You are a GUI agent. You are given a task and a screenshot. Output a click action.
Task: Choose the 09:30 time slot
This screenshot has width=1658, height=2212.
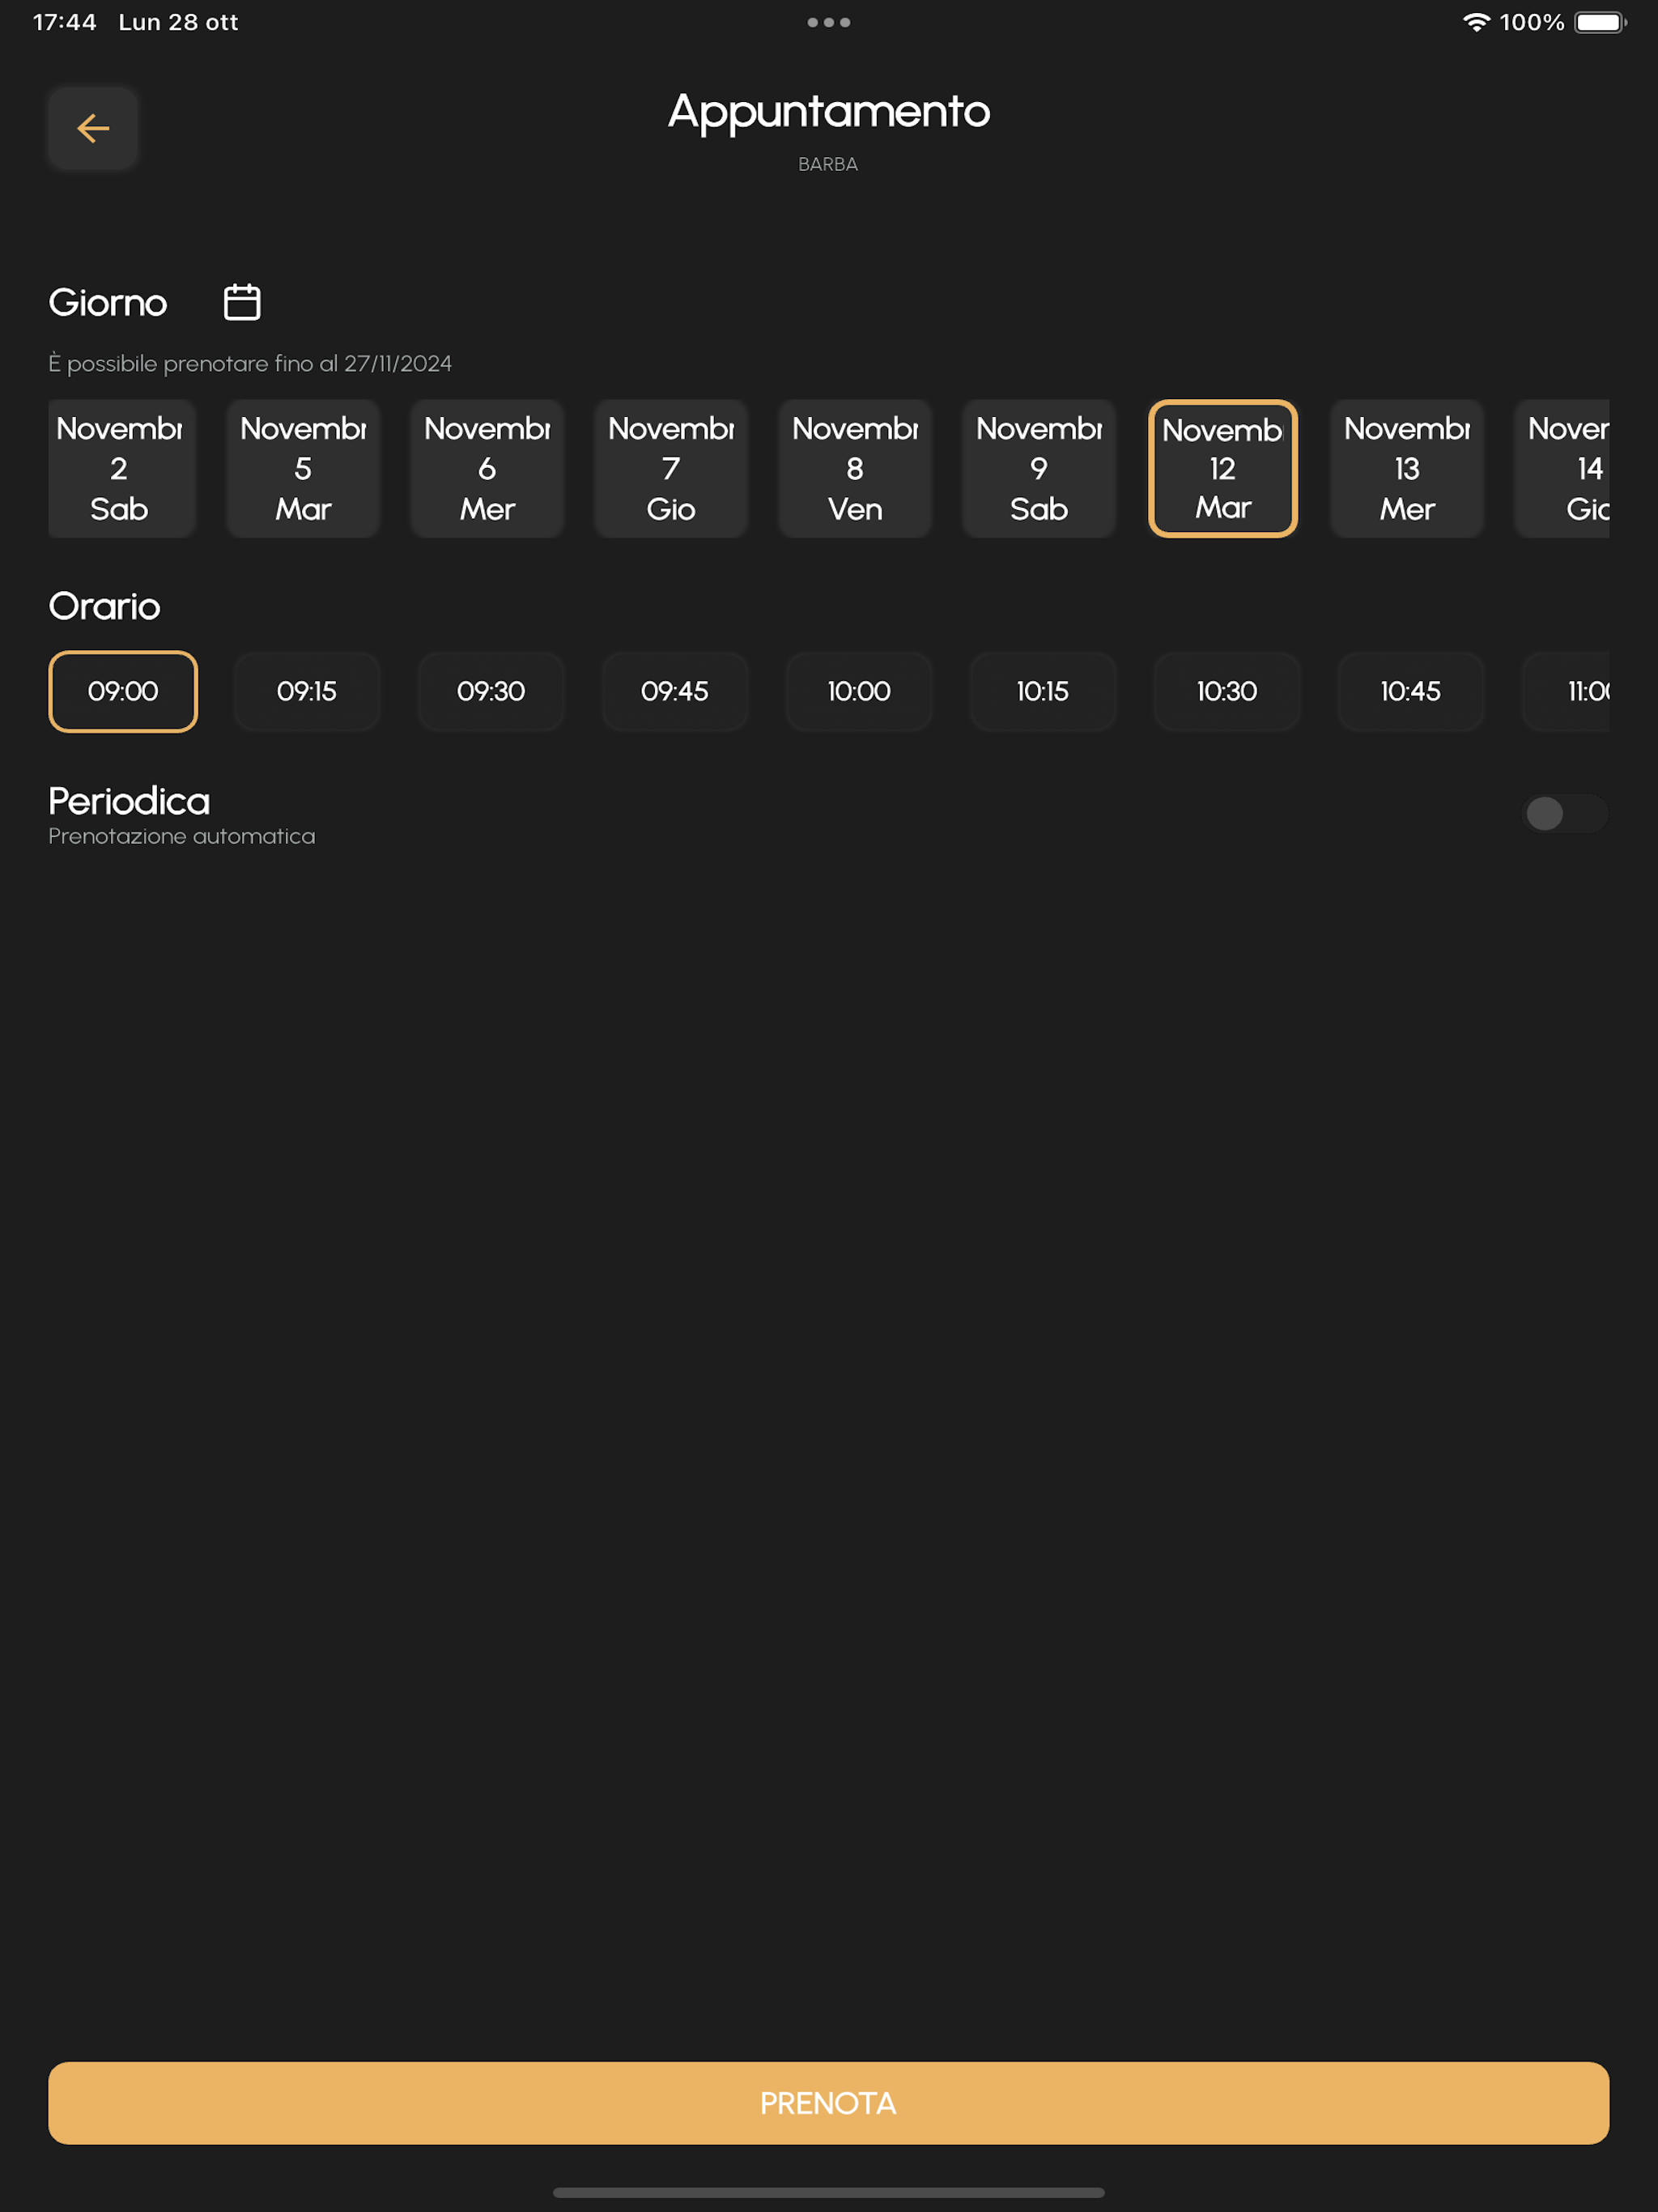point(491,691)
